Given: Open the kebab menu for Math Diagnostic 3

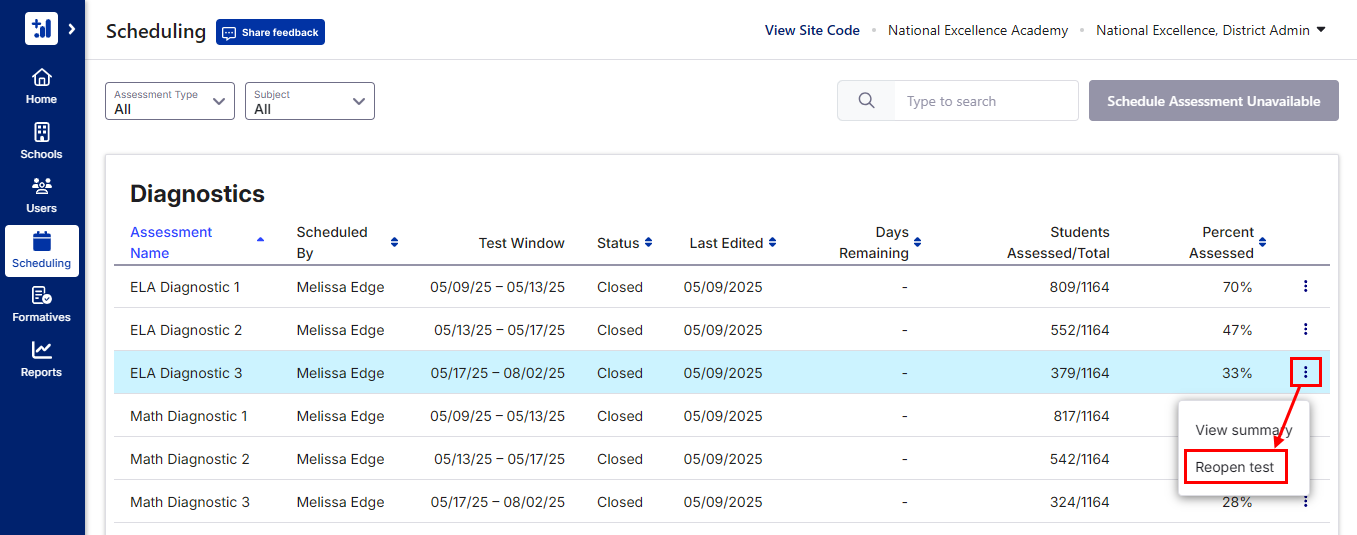Looking at the screenshot, I should [1305, 502].
